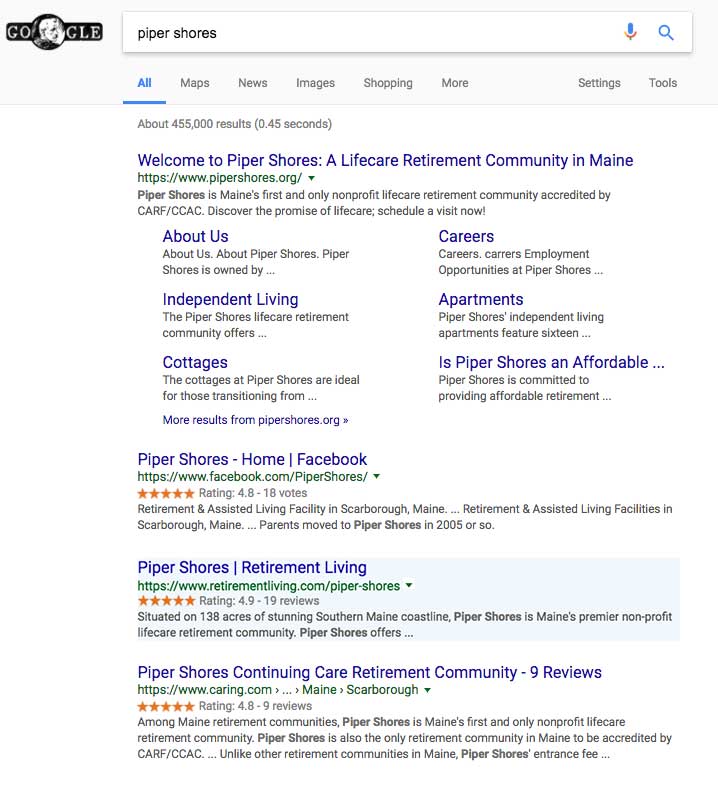Click the https://www.facebook.com/PiperShores/ URL text
This screenshot has width=718, height=797.
253,476
